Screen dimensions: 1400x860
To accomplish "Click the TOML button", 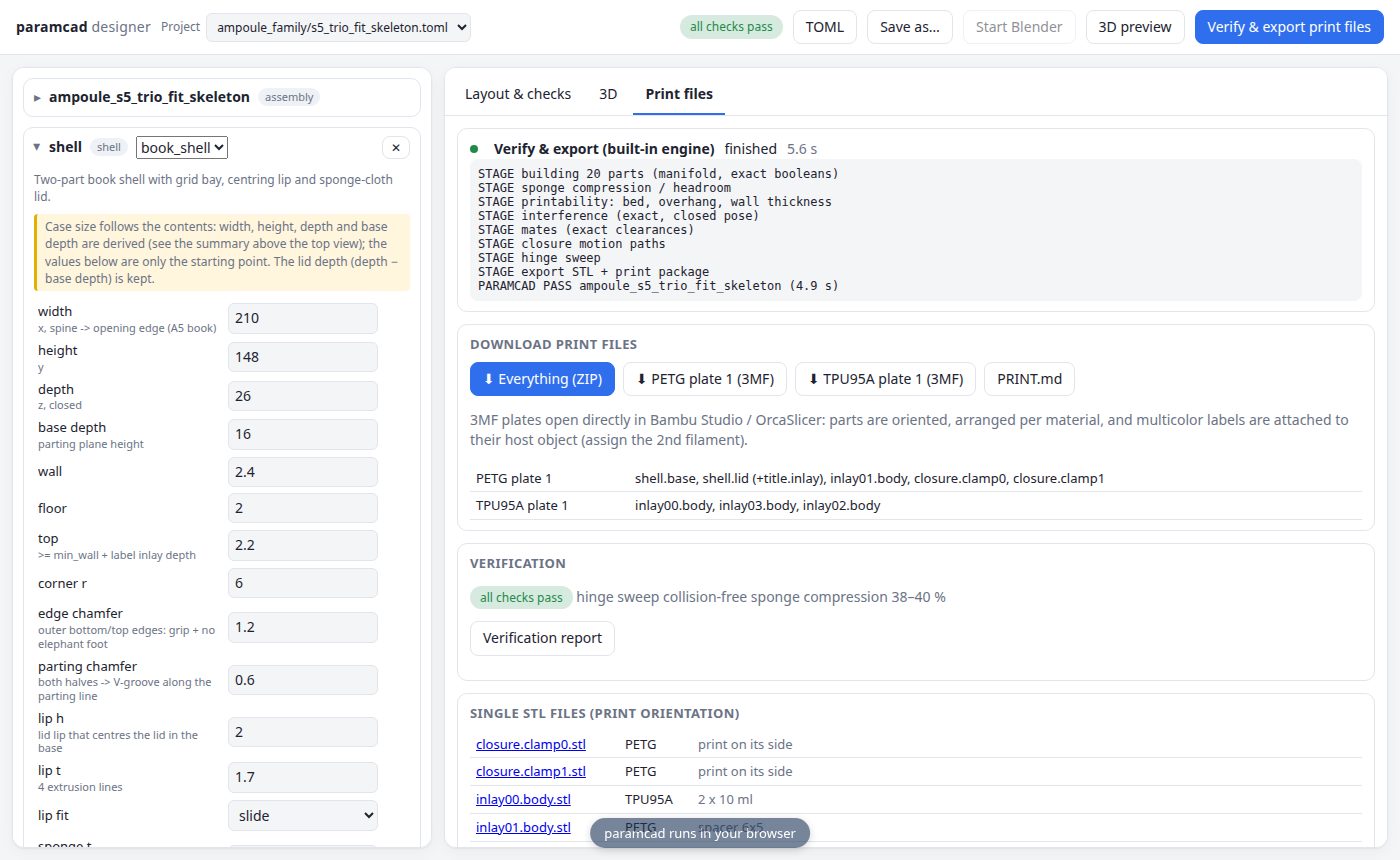I will [x=825, y=27].
